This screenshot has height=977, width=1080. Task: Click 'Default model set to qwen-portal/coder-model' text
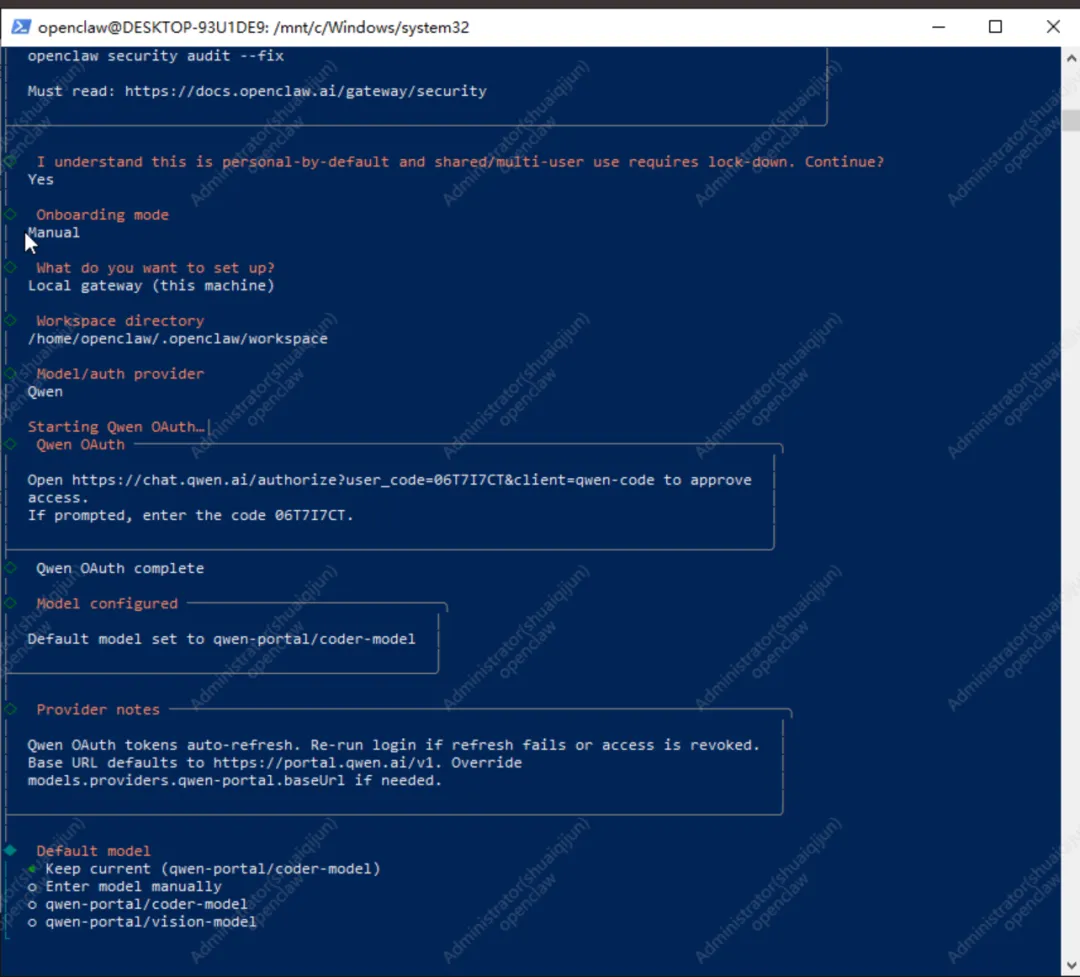[221, 639]
